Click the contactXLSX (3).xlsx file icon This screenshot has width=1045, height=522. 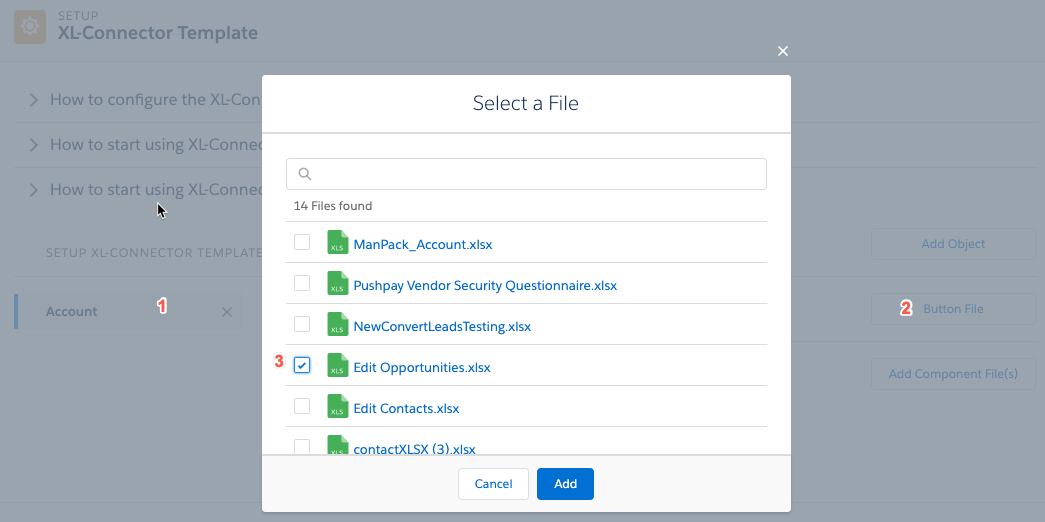tap(338, 445)
